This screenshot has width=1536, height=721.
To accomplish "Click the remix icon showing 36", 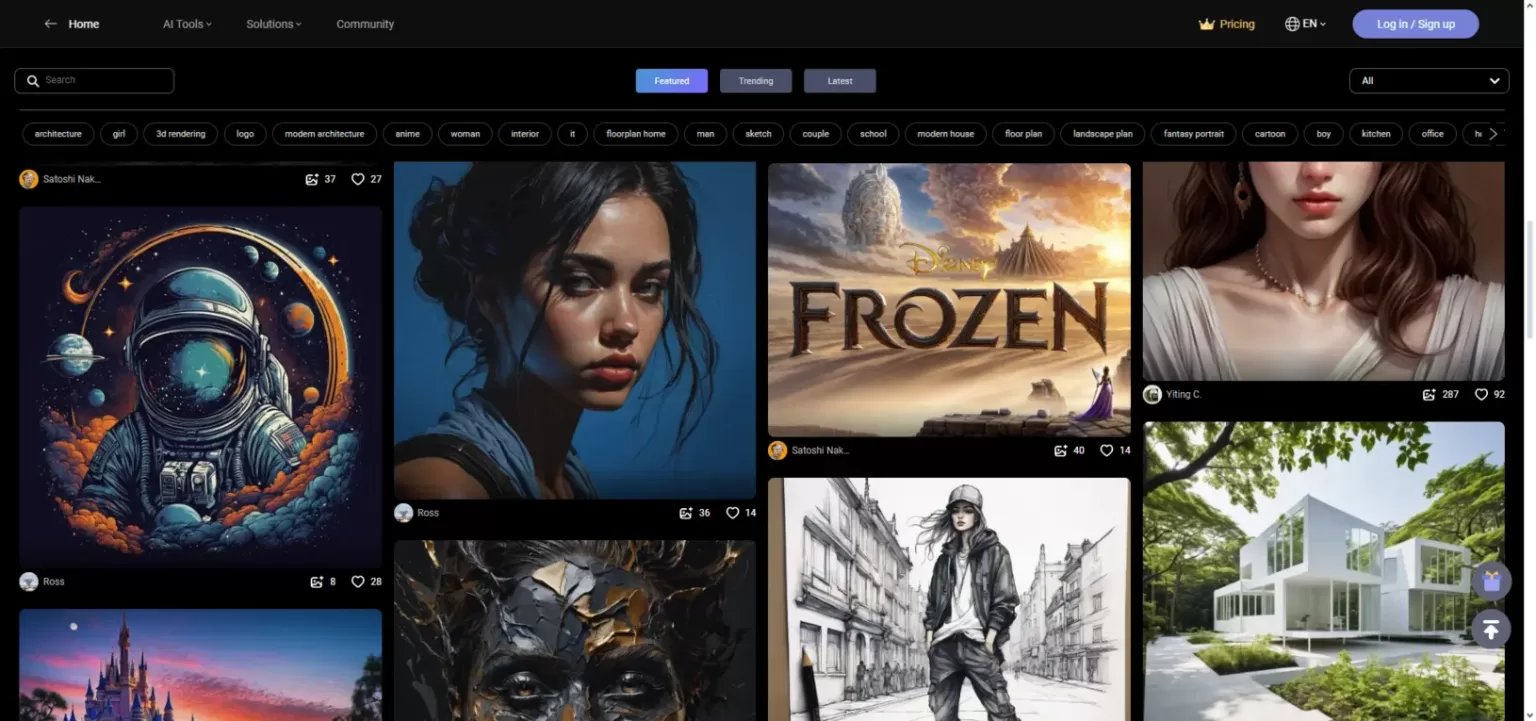I will (x=686, y=513).
